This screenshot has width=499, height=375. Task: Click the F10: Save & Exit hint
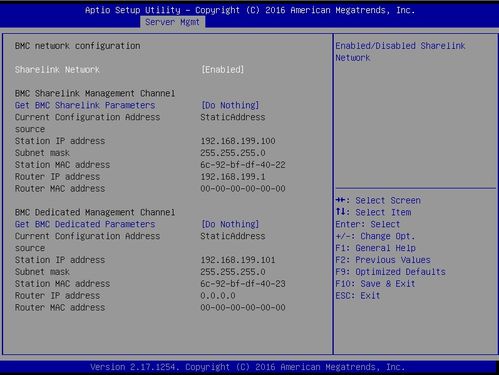point(375,284)
